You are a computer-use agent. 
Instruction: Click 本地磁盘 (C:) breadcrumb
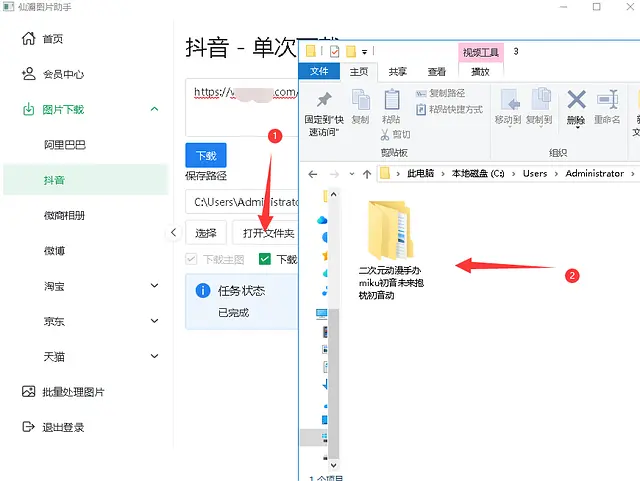[478, 174]
